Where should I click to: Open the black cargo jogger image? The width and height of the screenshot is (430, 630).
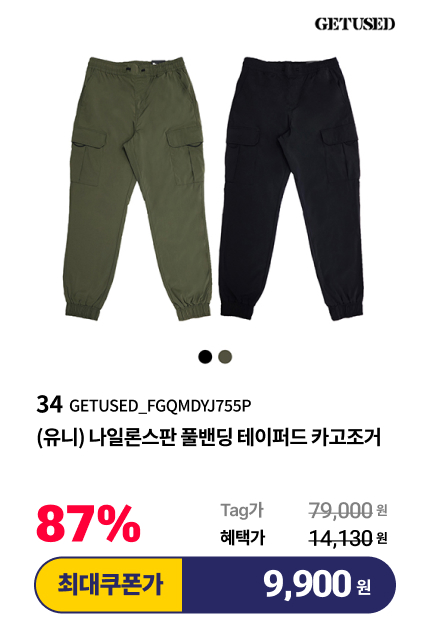[x=292, y=188]
